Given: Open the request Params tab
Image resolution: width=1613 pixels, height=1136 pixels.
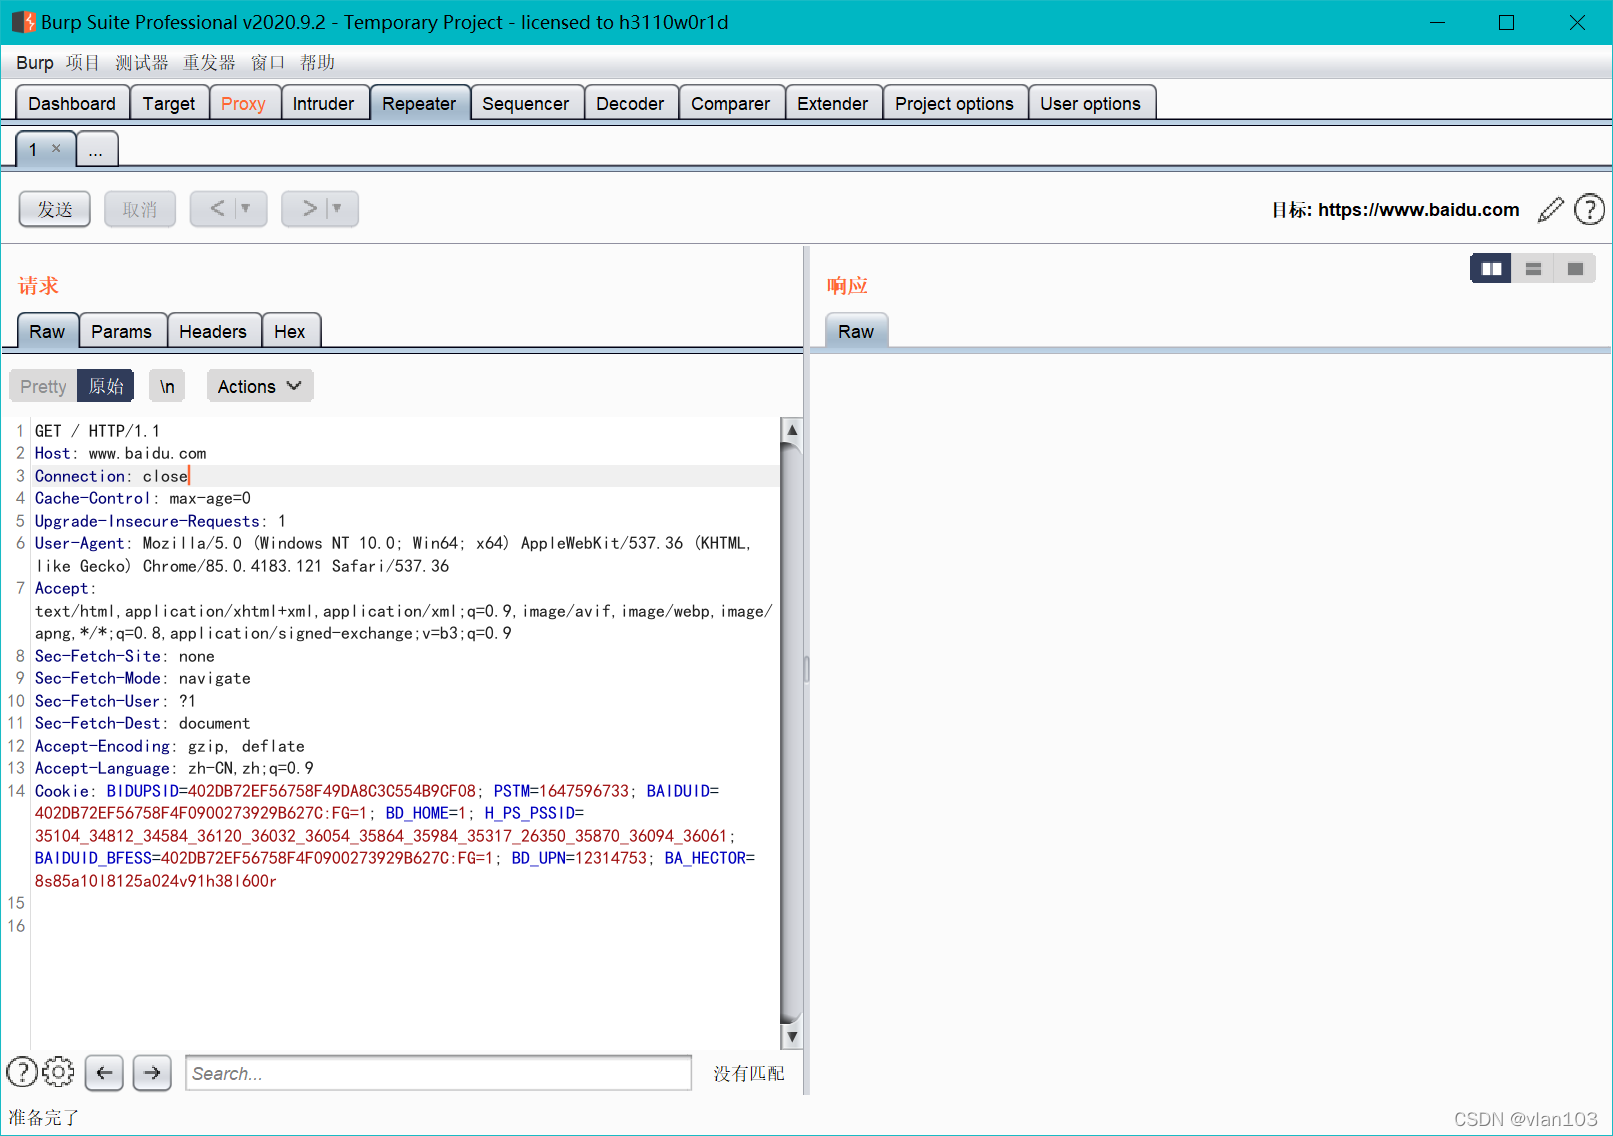Looking at the screenshot, I should pyautogui.click(x=122, y=331).
